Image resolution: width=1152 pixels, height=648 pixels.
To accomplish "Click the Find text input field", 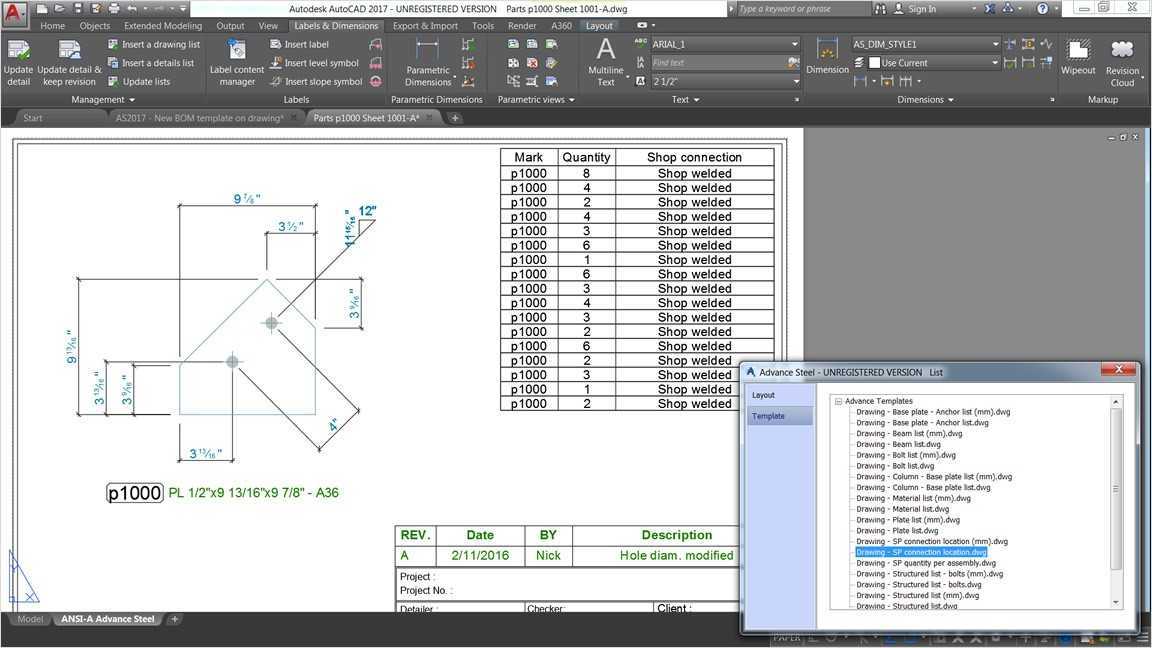I will 719,62.
